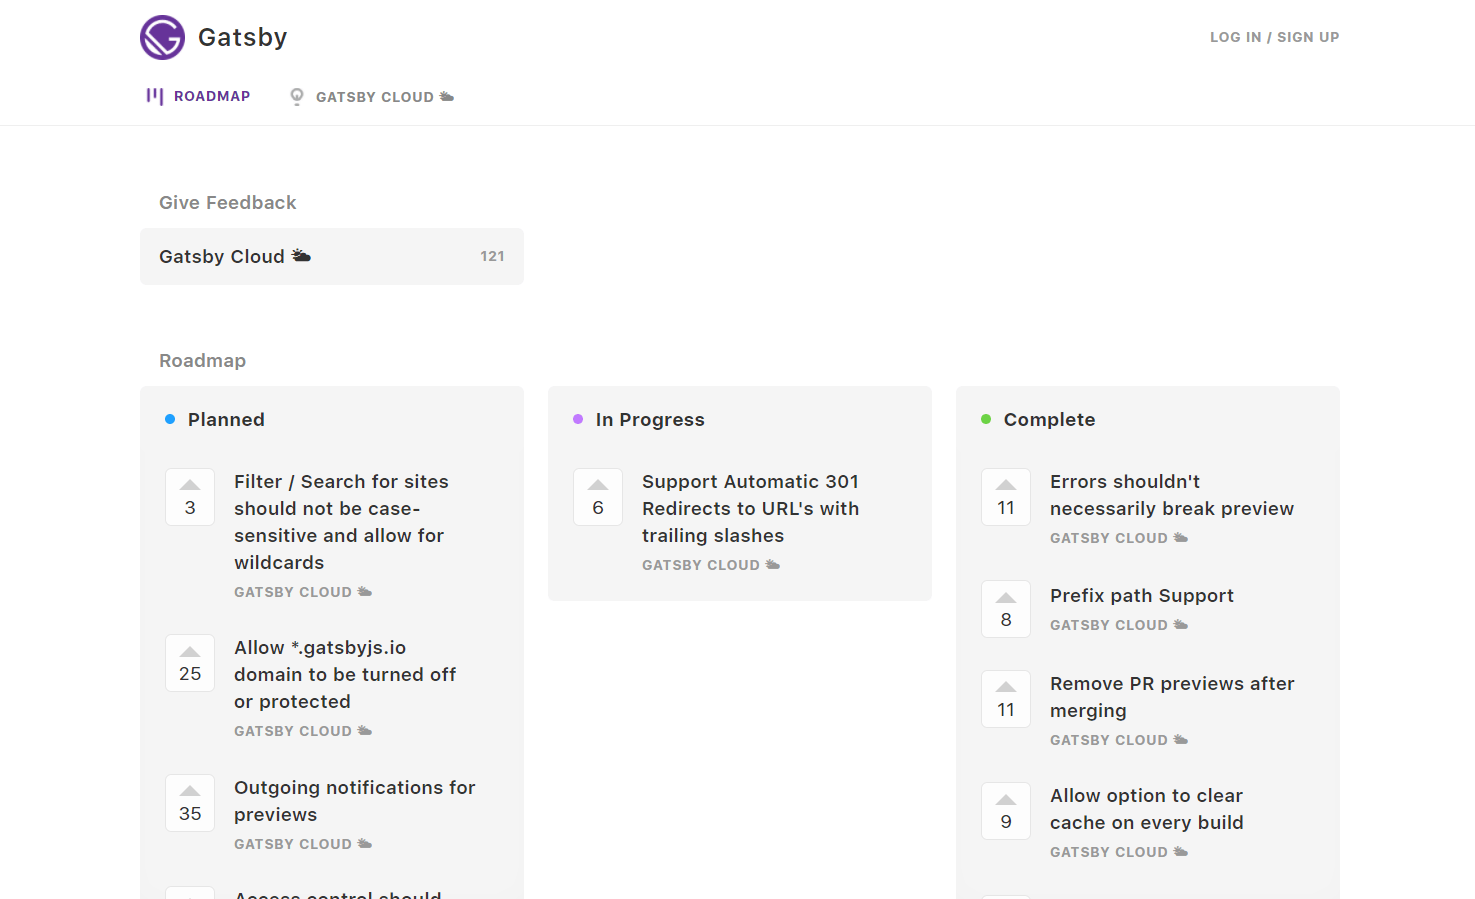Open Allow option to clear cache post
Viewport: 1475px width, 899px height.
(1147, 809)
